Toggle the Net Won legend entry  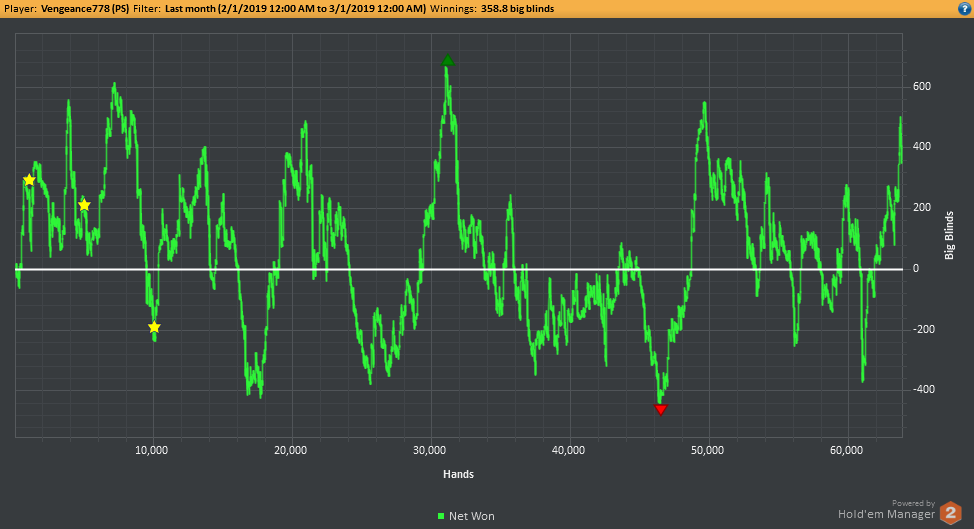click(466, 516)
